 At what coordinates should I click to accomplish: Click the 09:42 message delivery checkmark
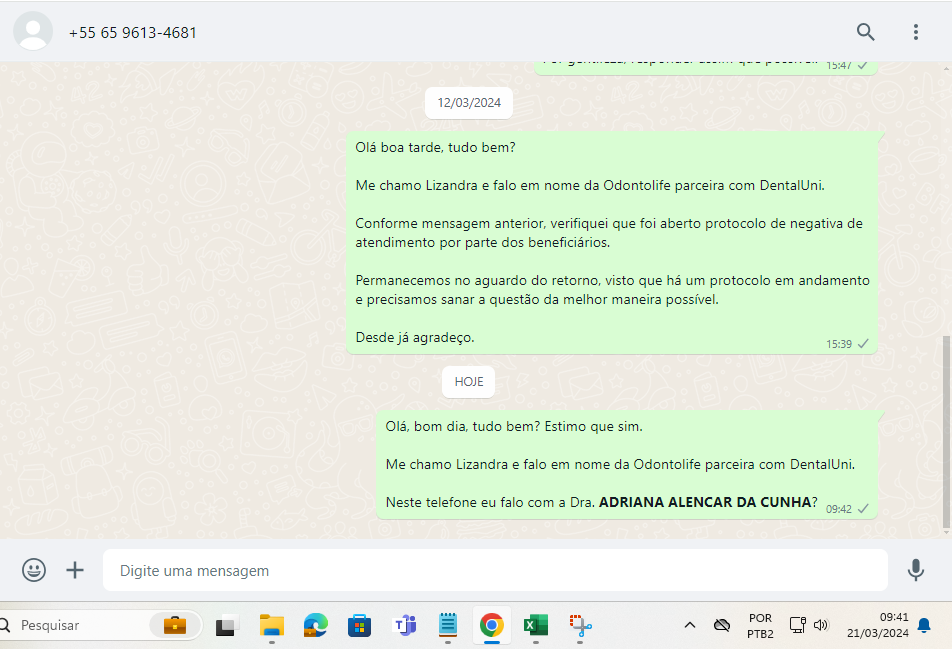pos(863,509)
